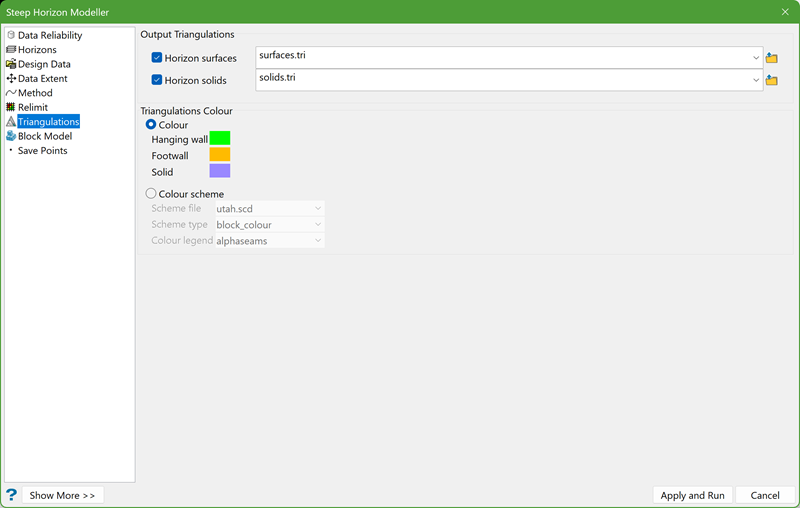
Task: Close the Steep Horizon Modeller dialog
Action: (x=785, y=12)
